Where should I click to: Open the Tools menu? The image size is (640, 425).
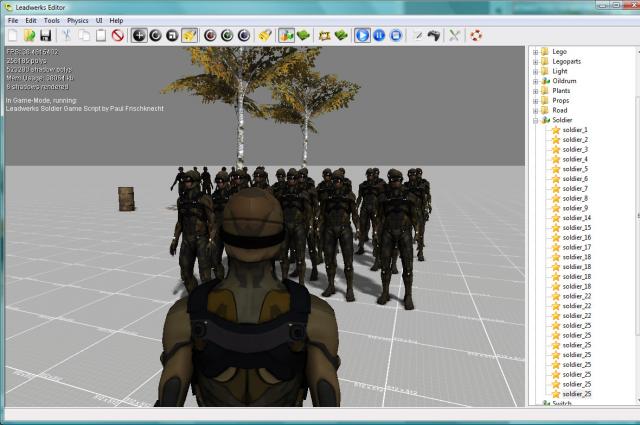(52, 20)
